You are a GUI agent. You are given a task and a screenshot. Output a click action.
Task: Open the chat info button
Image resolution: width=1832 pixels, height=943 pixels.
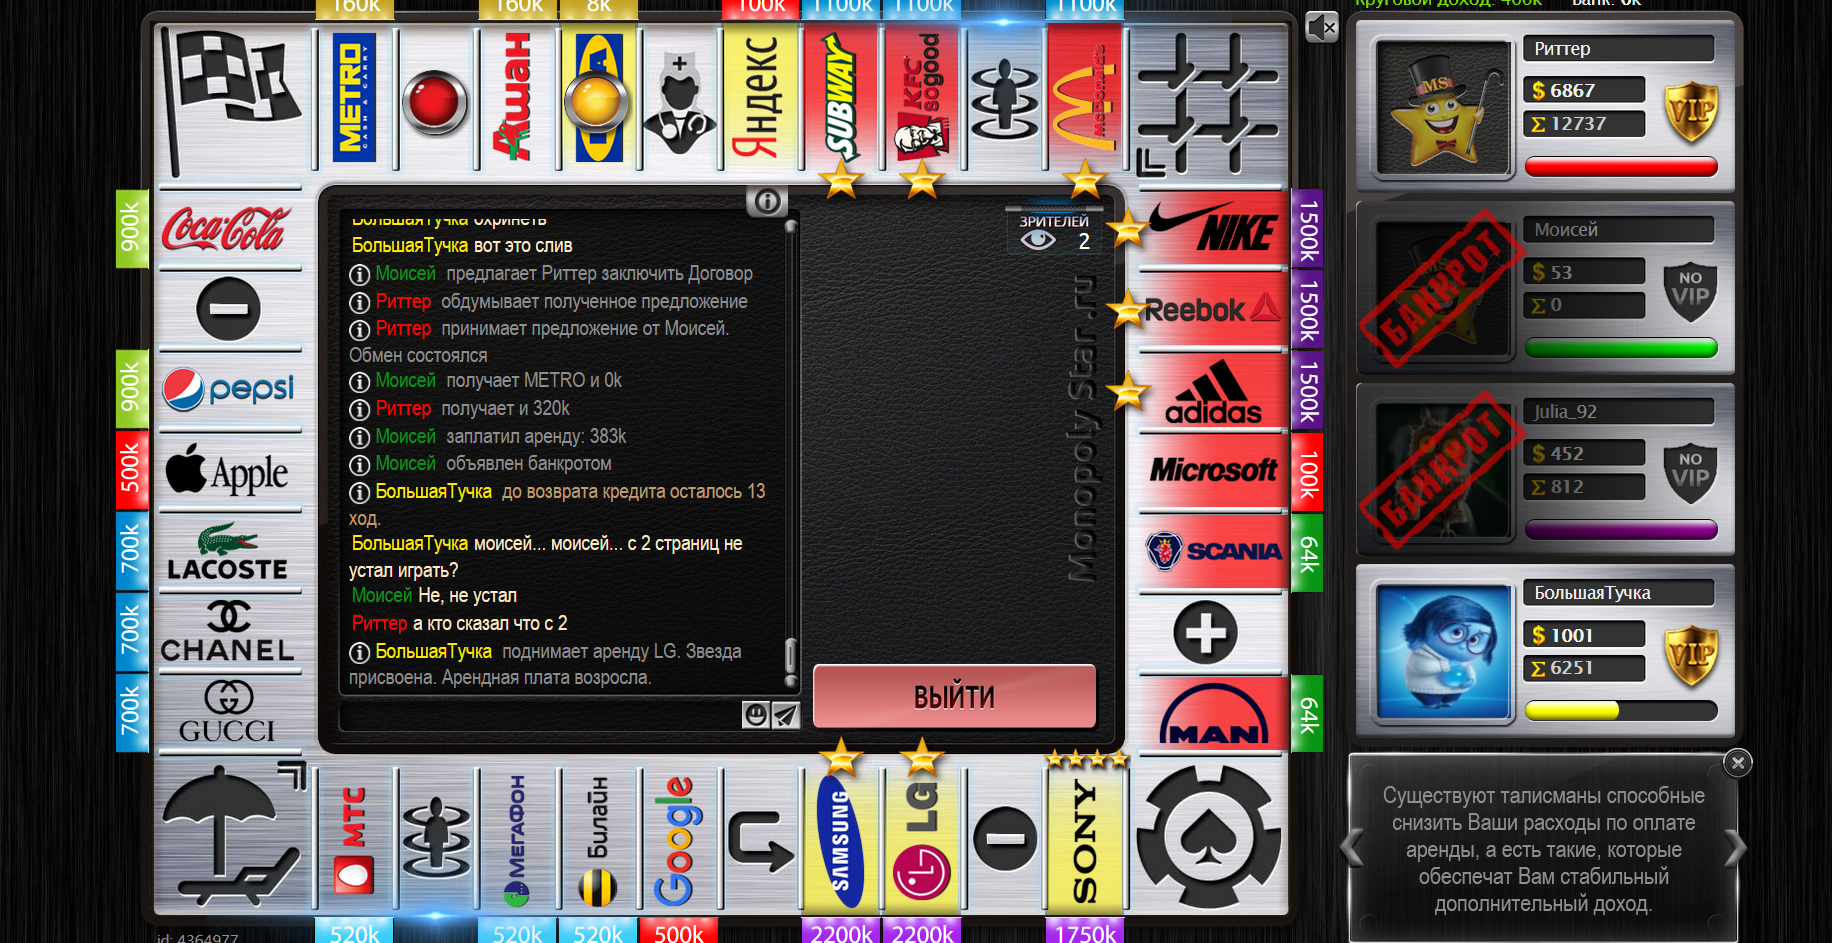coord(767,202)
